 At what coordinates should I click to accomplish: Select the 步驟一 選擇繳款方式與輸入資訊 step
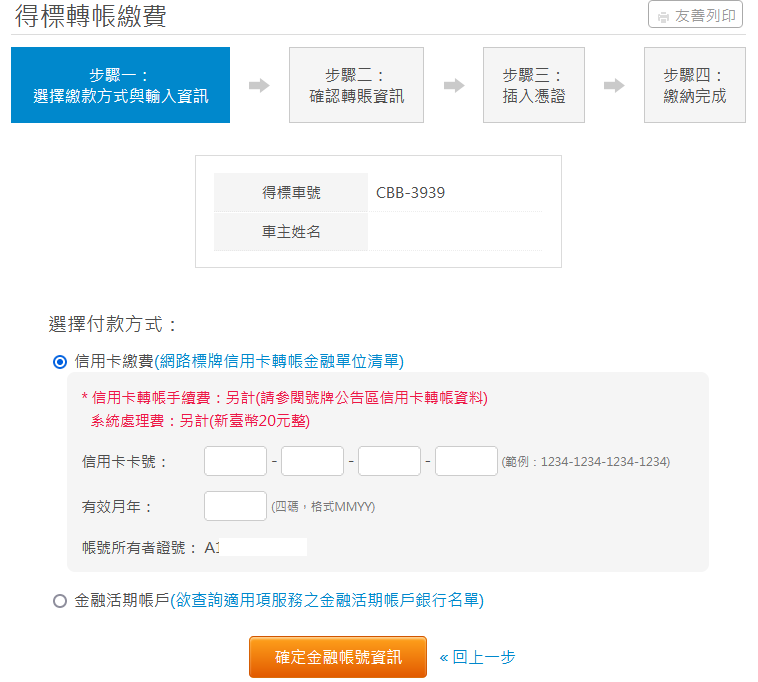pos(120,85)
